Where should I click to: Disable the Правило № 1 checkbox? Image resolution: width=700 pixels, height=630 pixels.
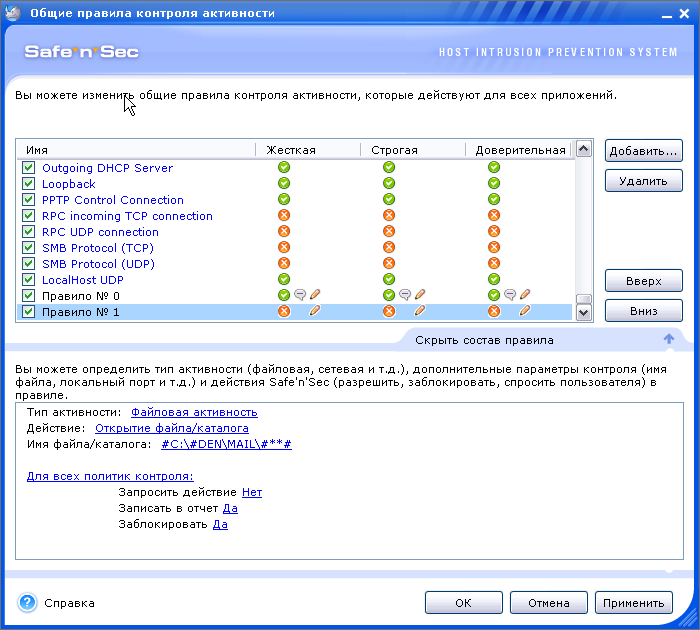click(x=28, y=312)
